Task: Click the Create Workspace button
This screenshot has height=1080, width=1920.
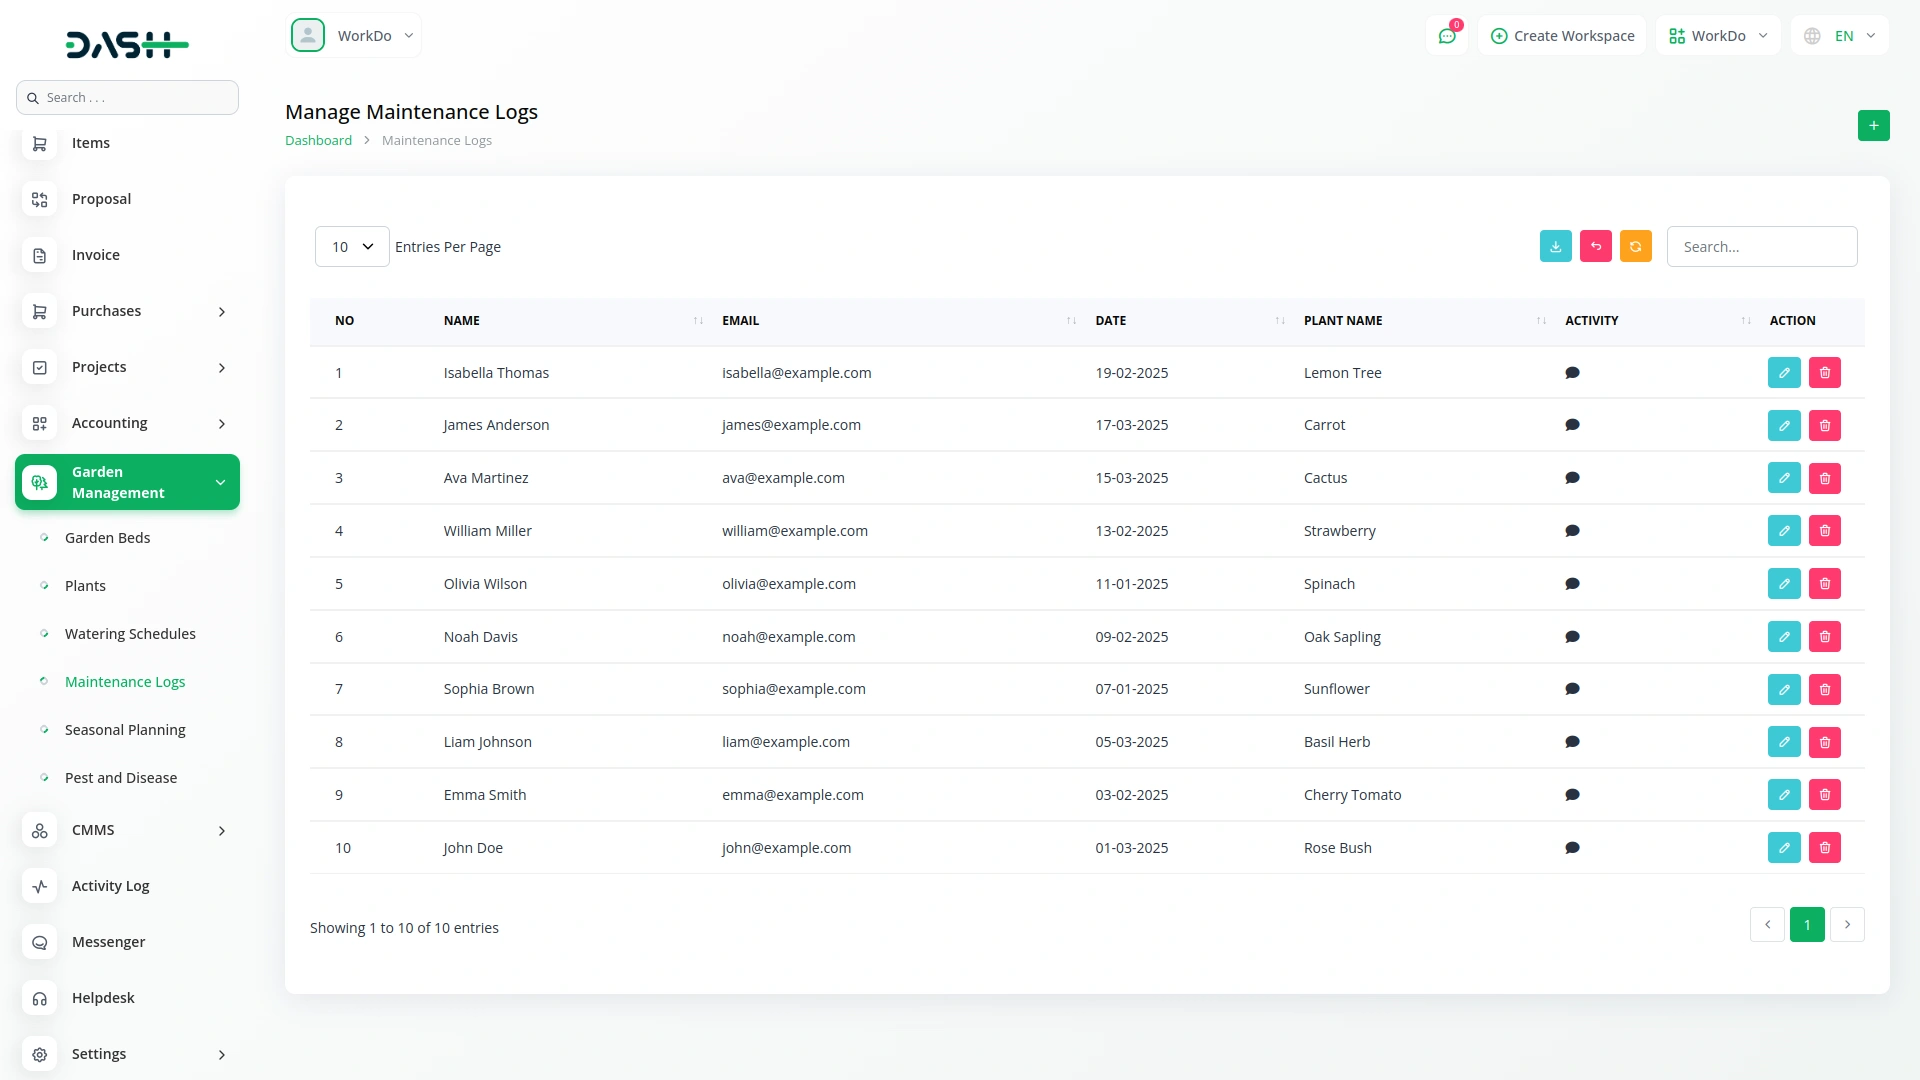Action: point(1562,35)
